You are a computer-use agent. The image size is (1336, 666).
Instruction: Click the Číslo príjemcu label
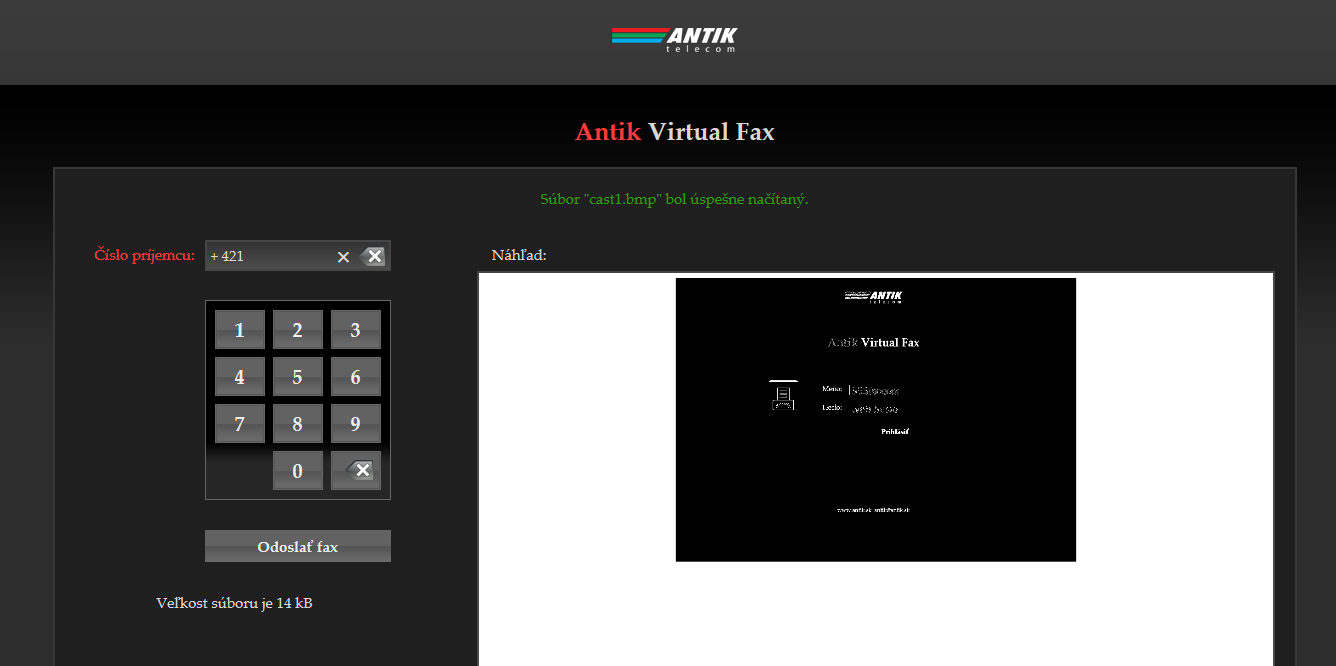tap(144, 256)
